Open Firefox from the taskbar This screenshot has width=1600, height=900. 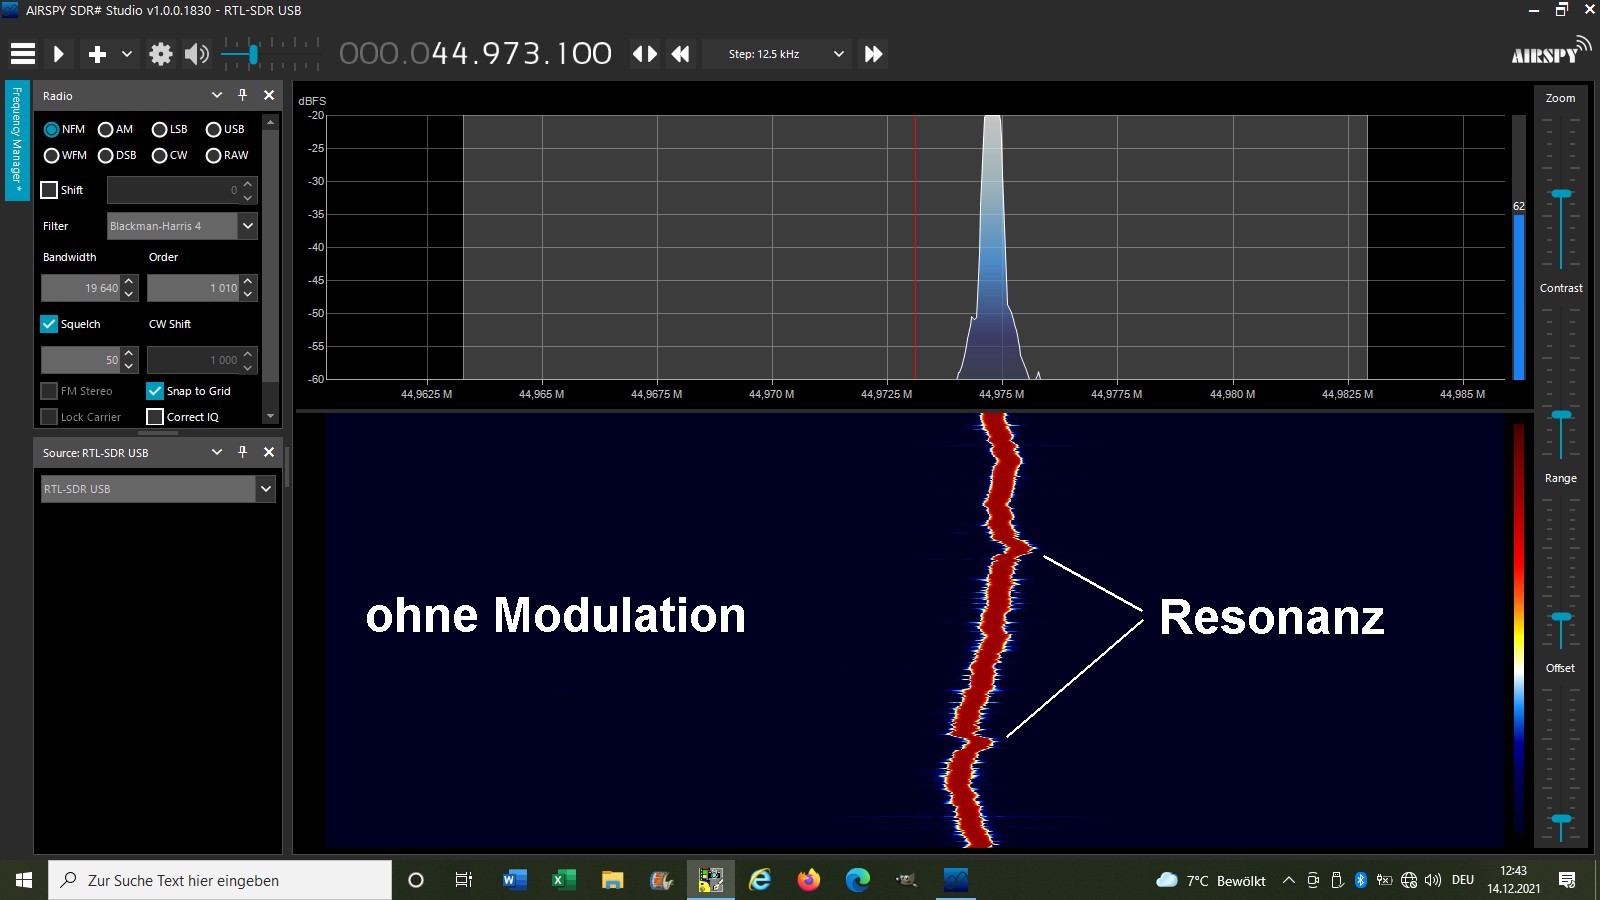tap(809, 880)
